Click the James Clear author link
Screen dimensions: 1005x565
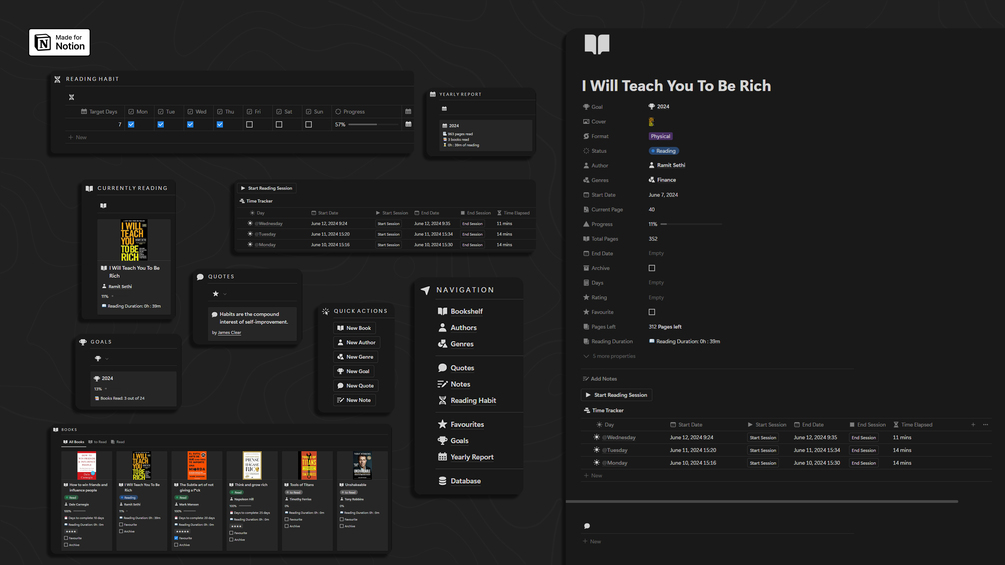229,333
